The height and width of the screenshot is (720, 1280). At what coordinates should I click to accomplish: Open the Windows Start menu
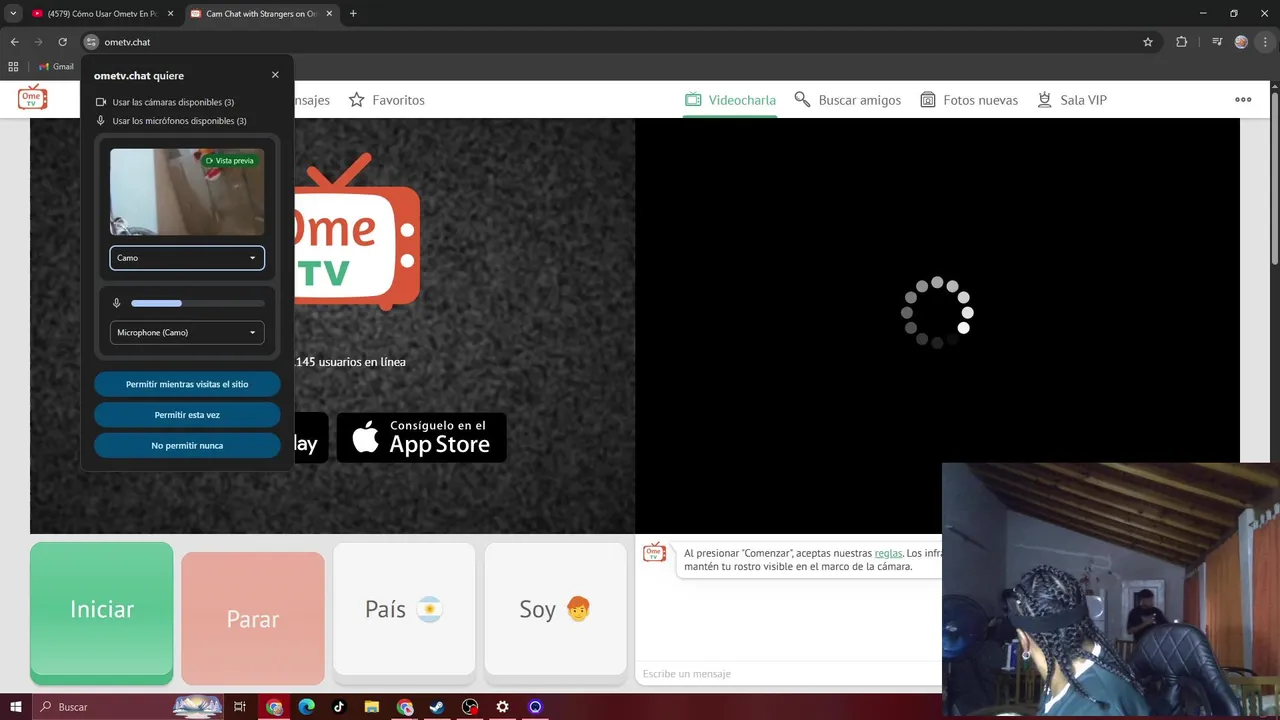(16, 707)
